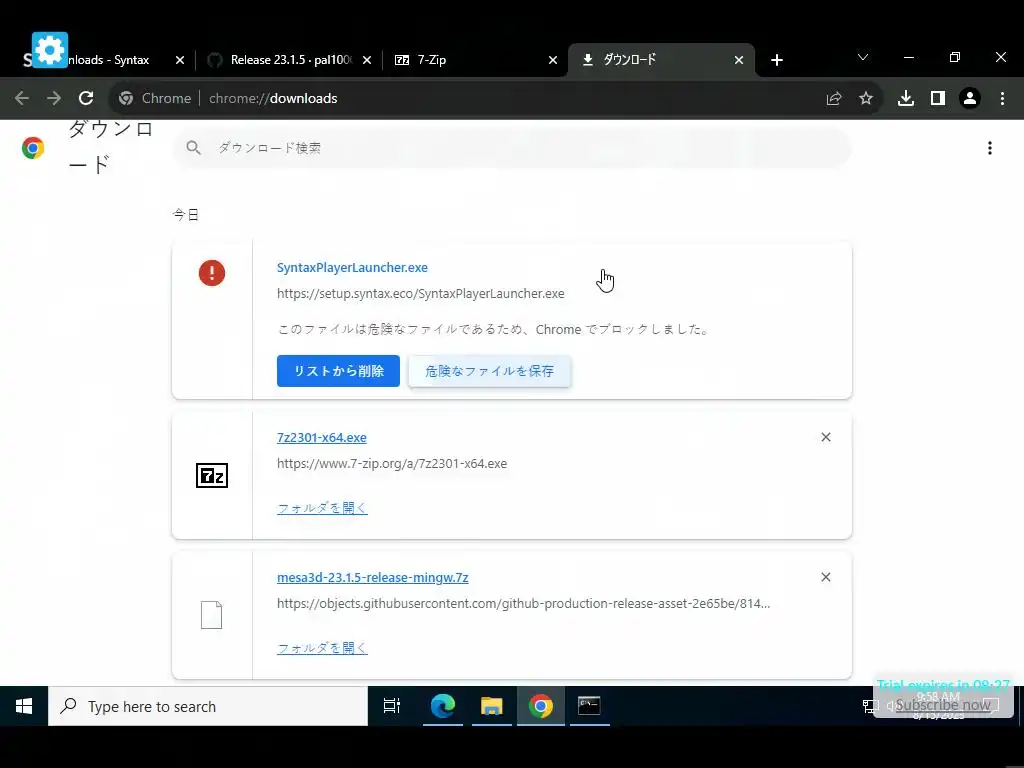Open the downloads page more actions menu
Image resolution: width=1024 pixels, height=768 pixels.
pos(990,148)
